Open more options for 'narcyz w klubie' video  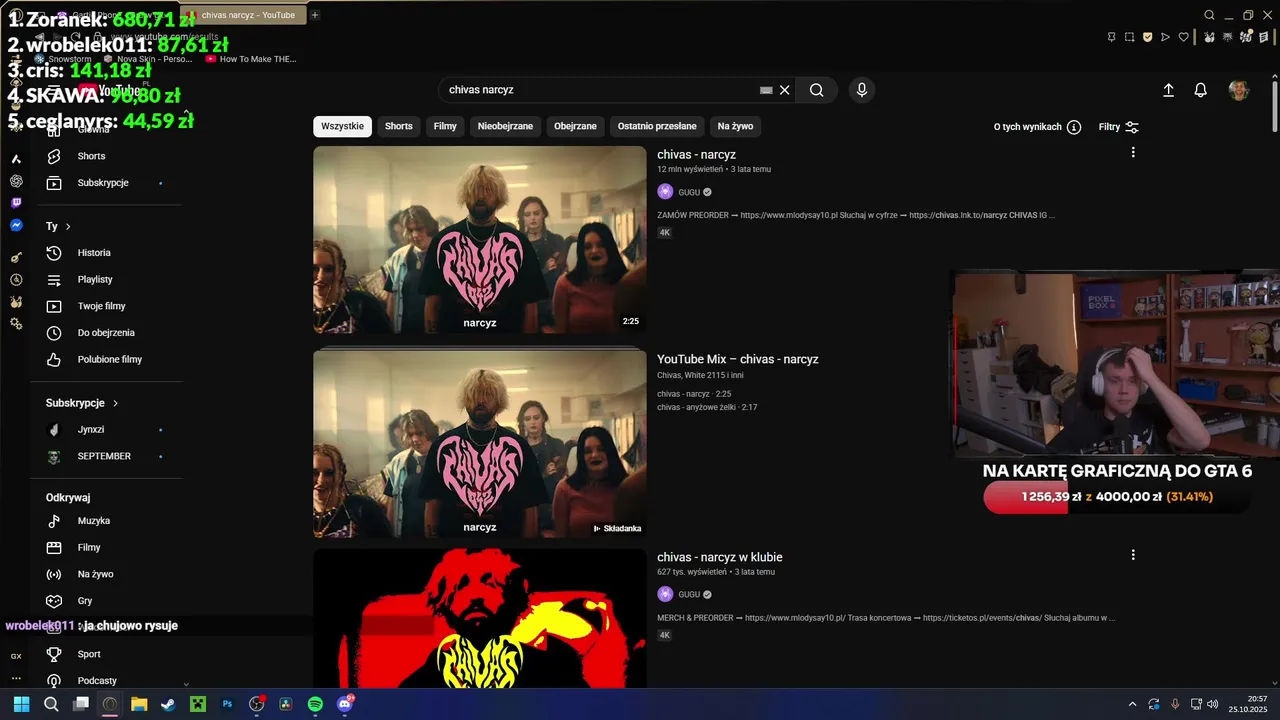coord(1133,555)
